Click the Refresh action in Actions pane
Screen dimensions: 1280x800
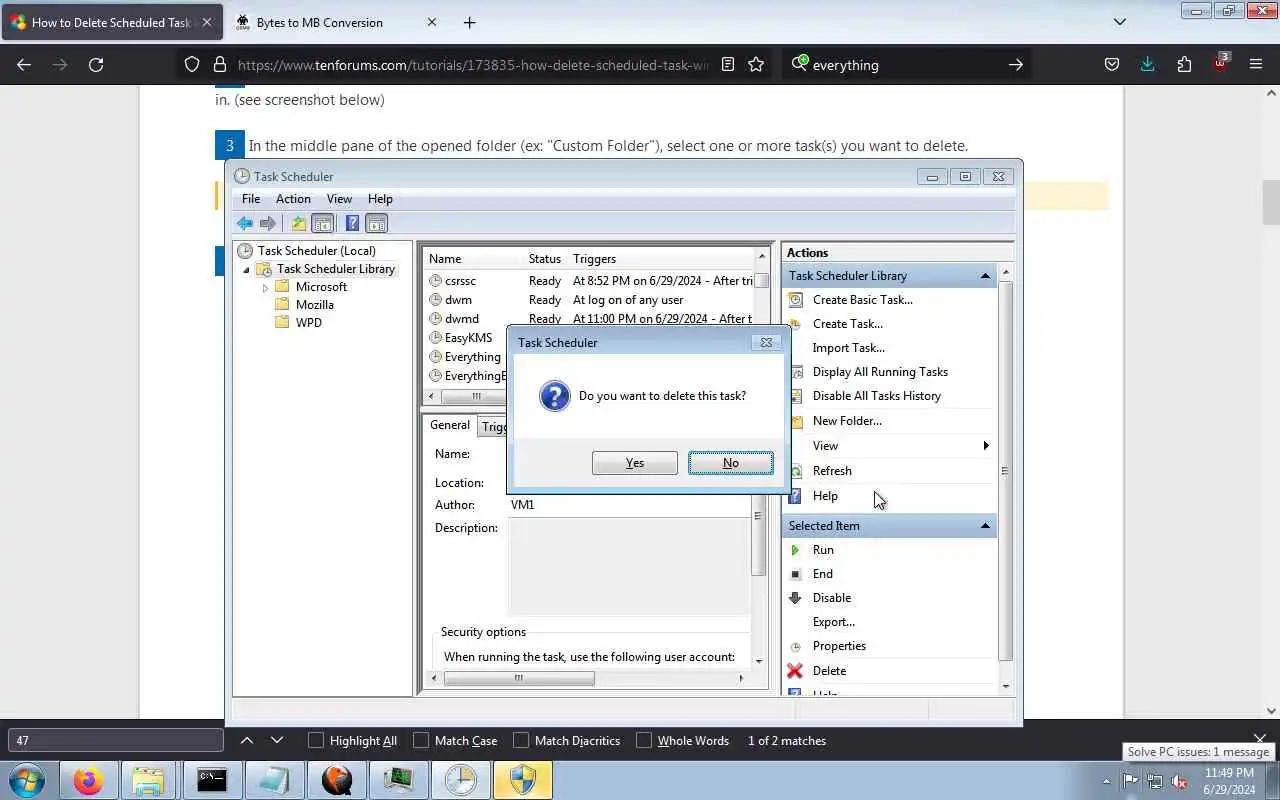832,470
